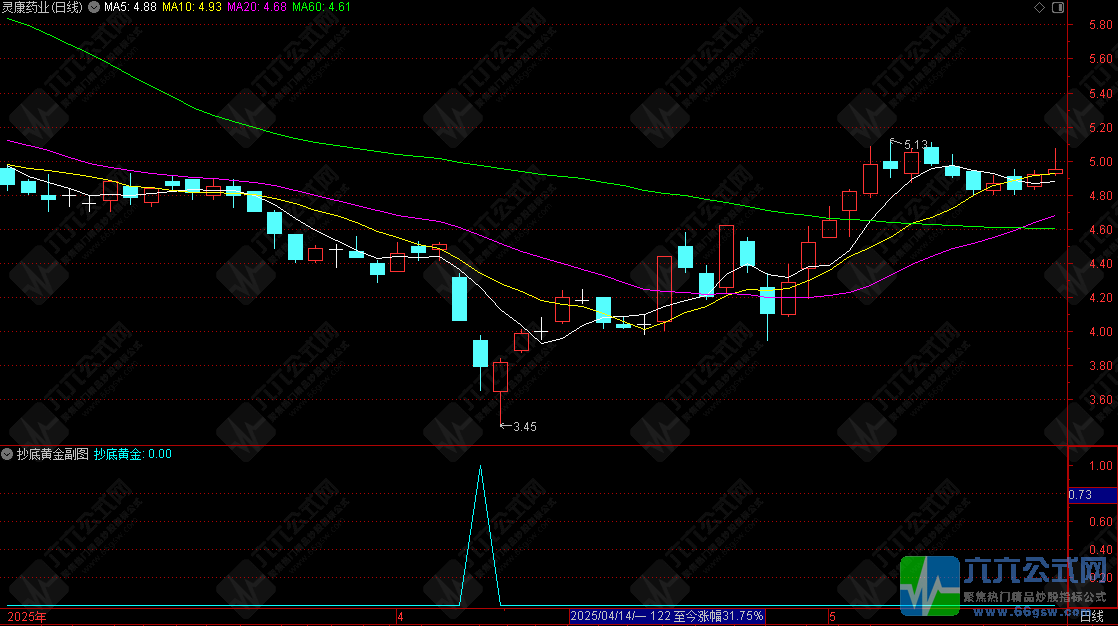This screenshot has width=1118, height=626.
Task: Click month 4 marker on time axis
Action: point(400,617)
